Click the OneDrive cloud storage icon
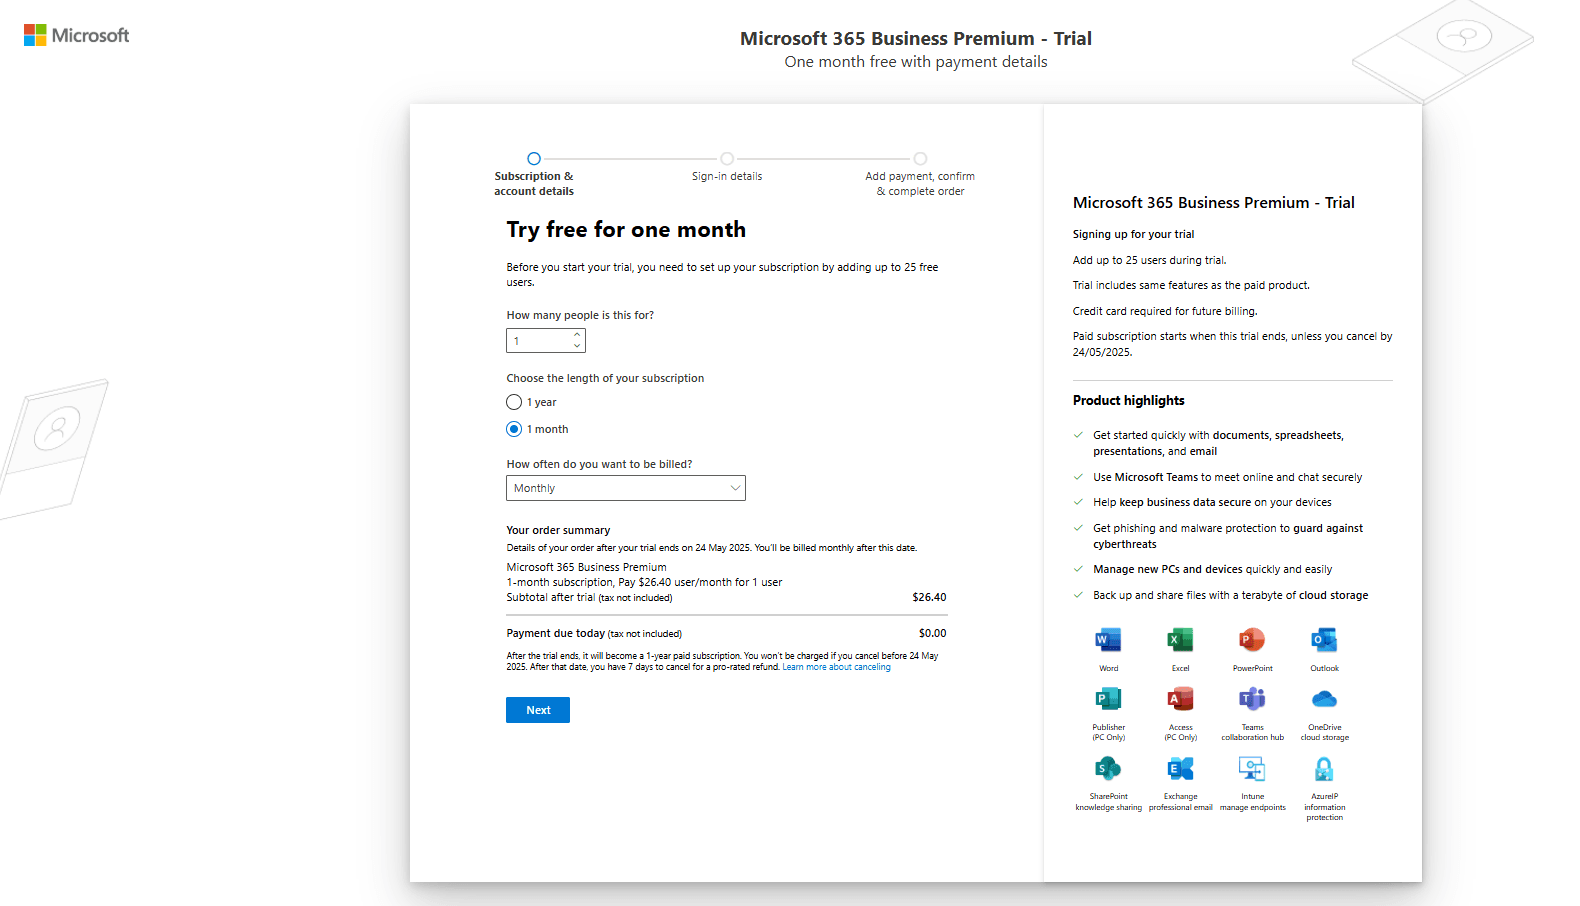This screenshot has height=906, width=1580. tap(1324, 699)
